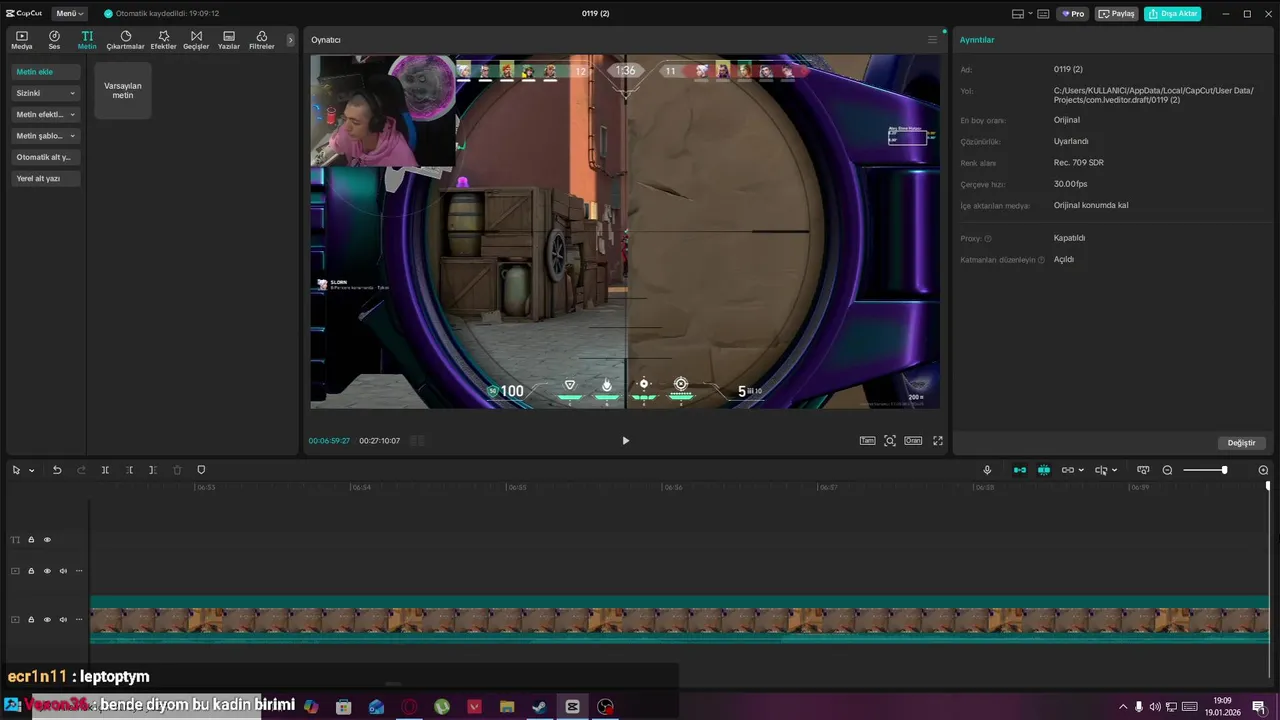Select Metin ekle in the sidebar
This screenshot has width=1280, height=720.
coord(46,72)
